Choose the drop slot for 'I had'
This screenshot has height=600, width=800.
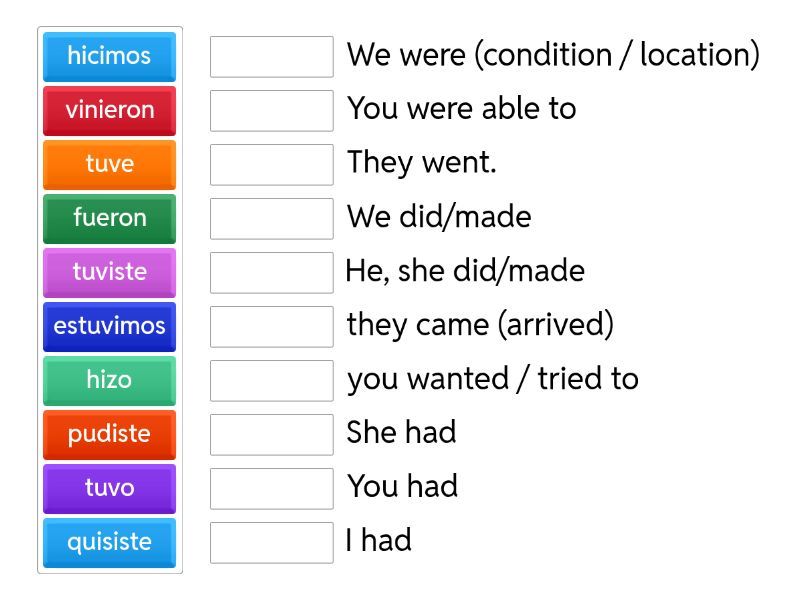pos(271,542)
